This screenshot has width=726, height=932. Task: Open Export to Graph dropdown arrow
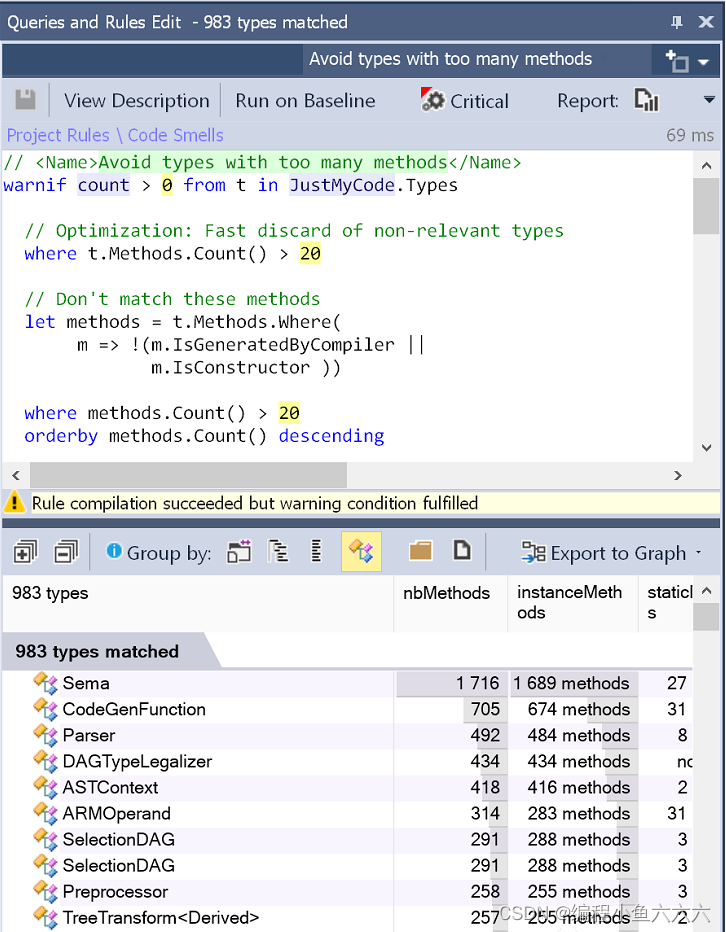699,553
